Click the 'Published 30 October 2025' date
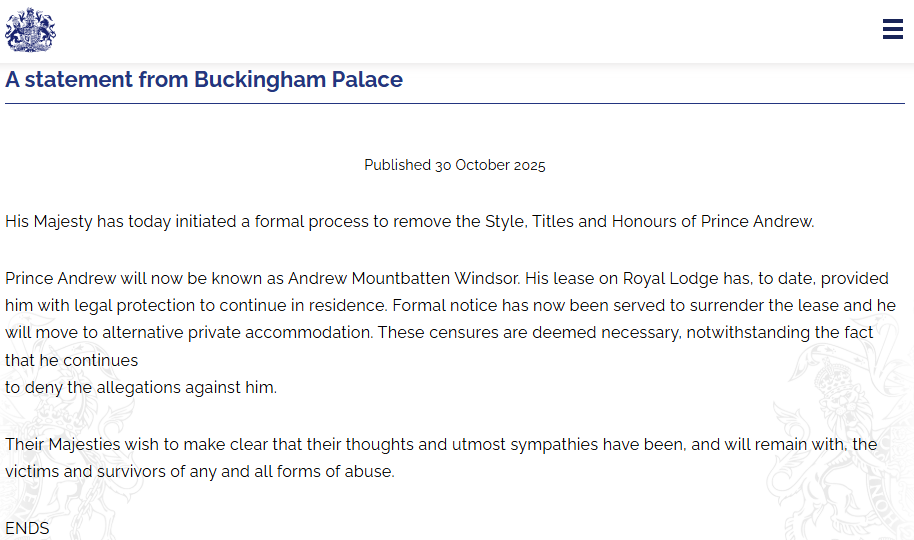Image resolution: width=914 pixels, height=540 pixels. click(455, 165)
